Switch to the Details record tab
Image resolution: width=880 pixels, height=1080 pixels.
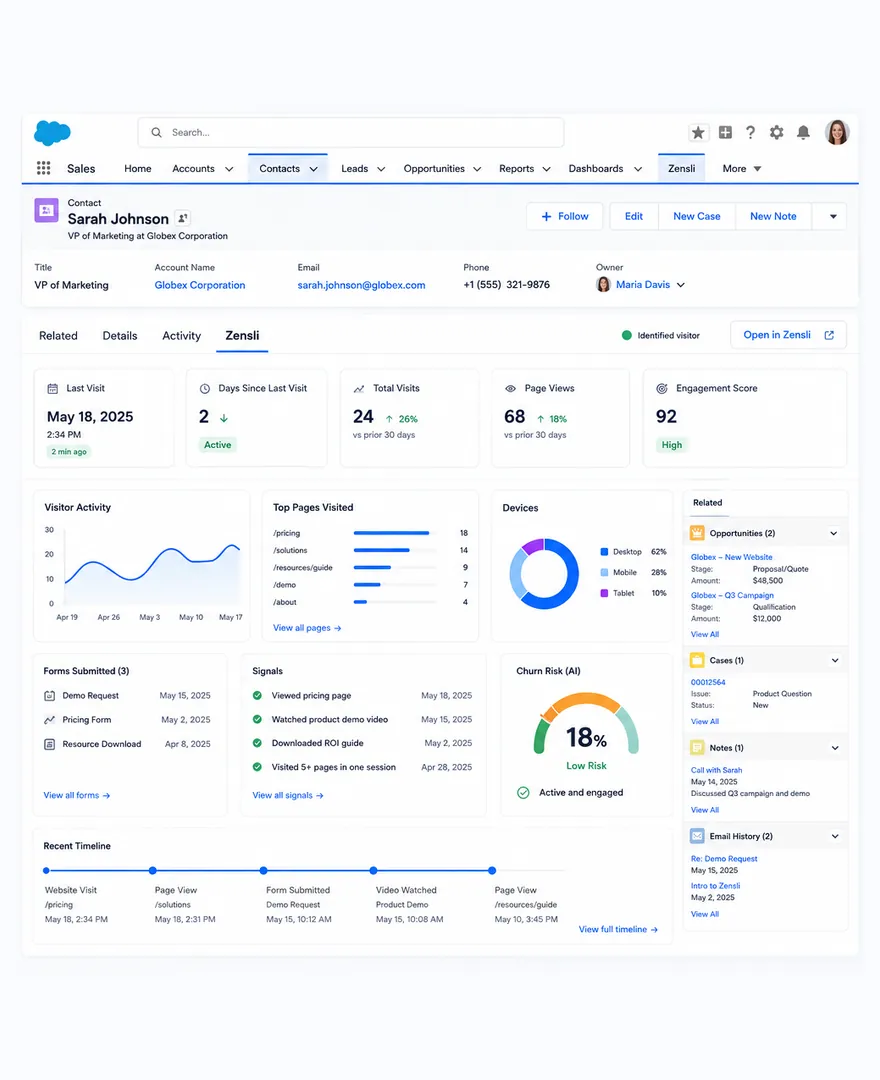coord(120,335)
